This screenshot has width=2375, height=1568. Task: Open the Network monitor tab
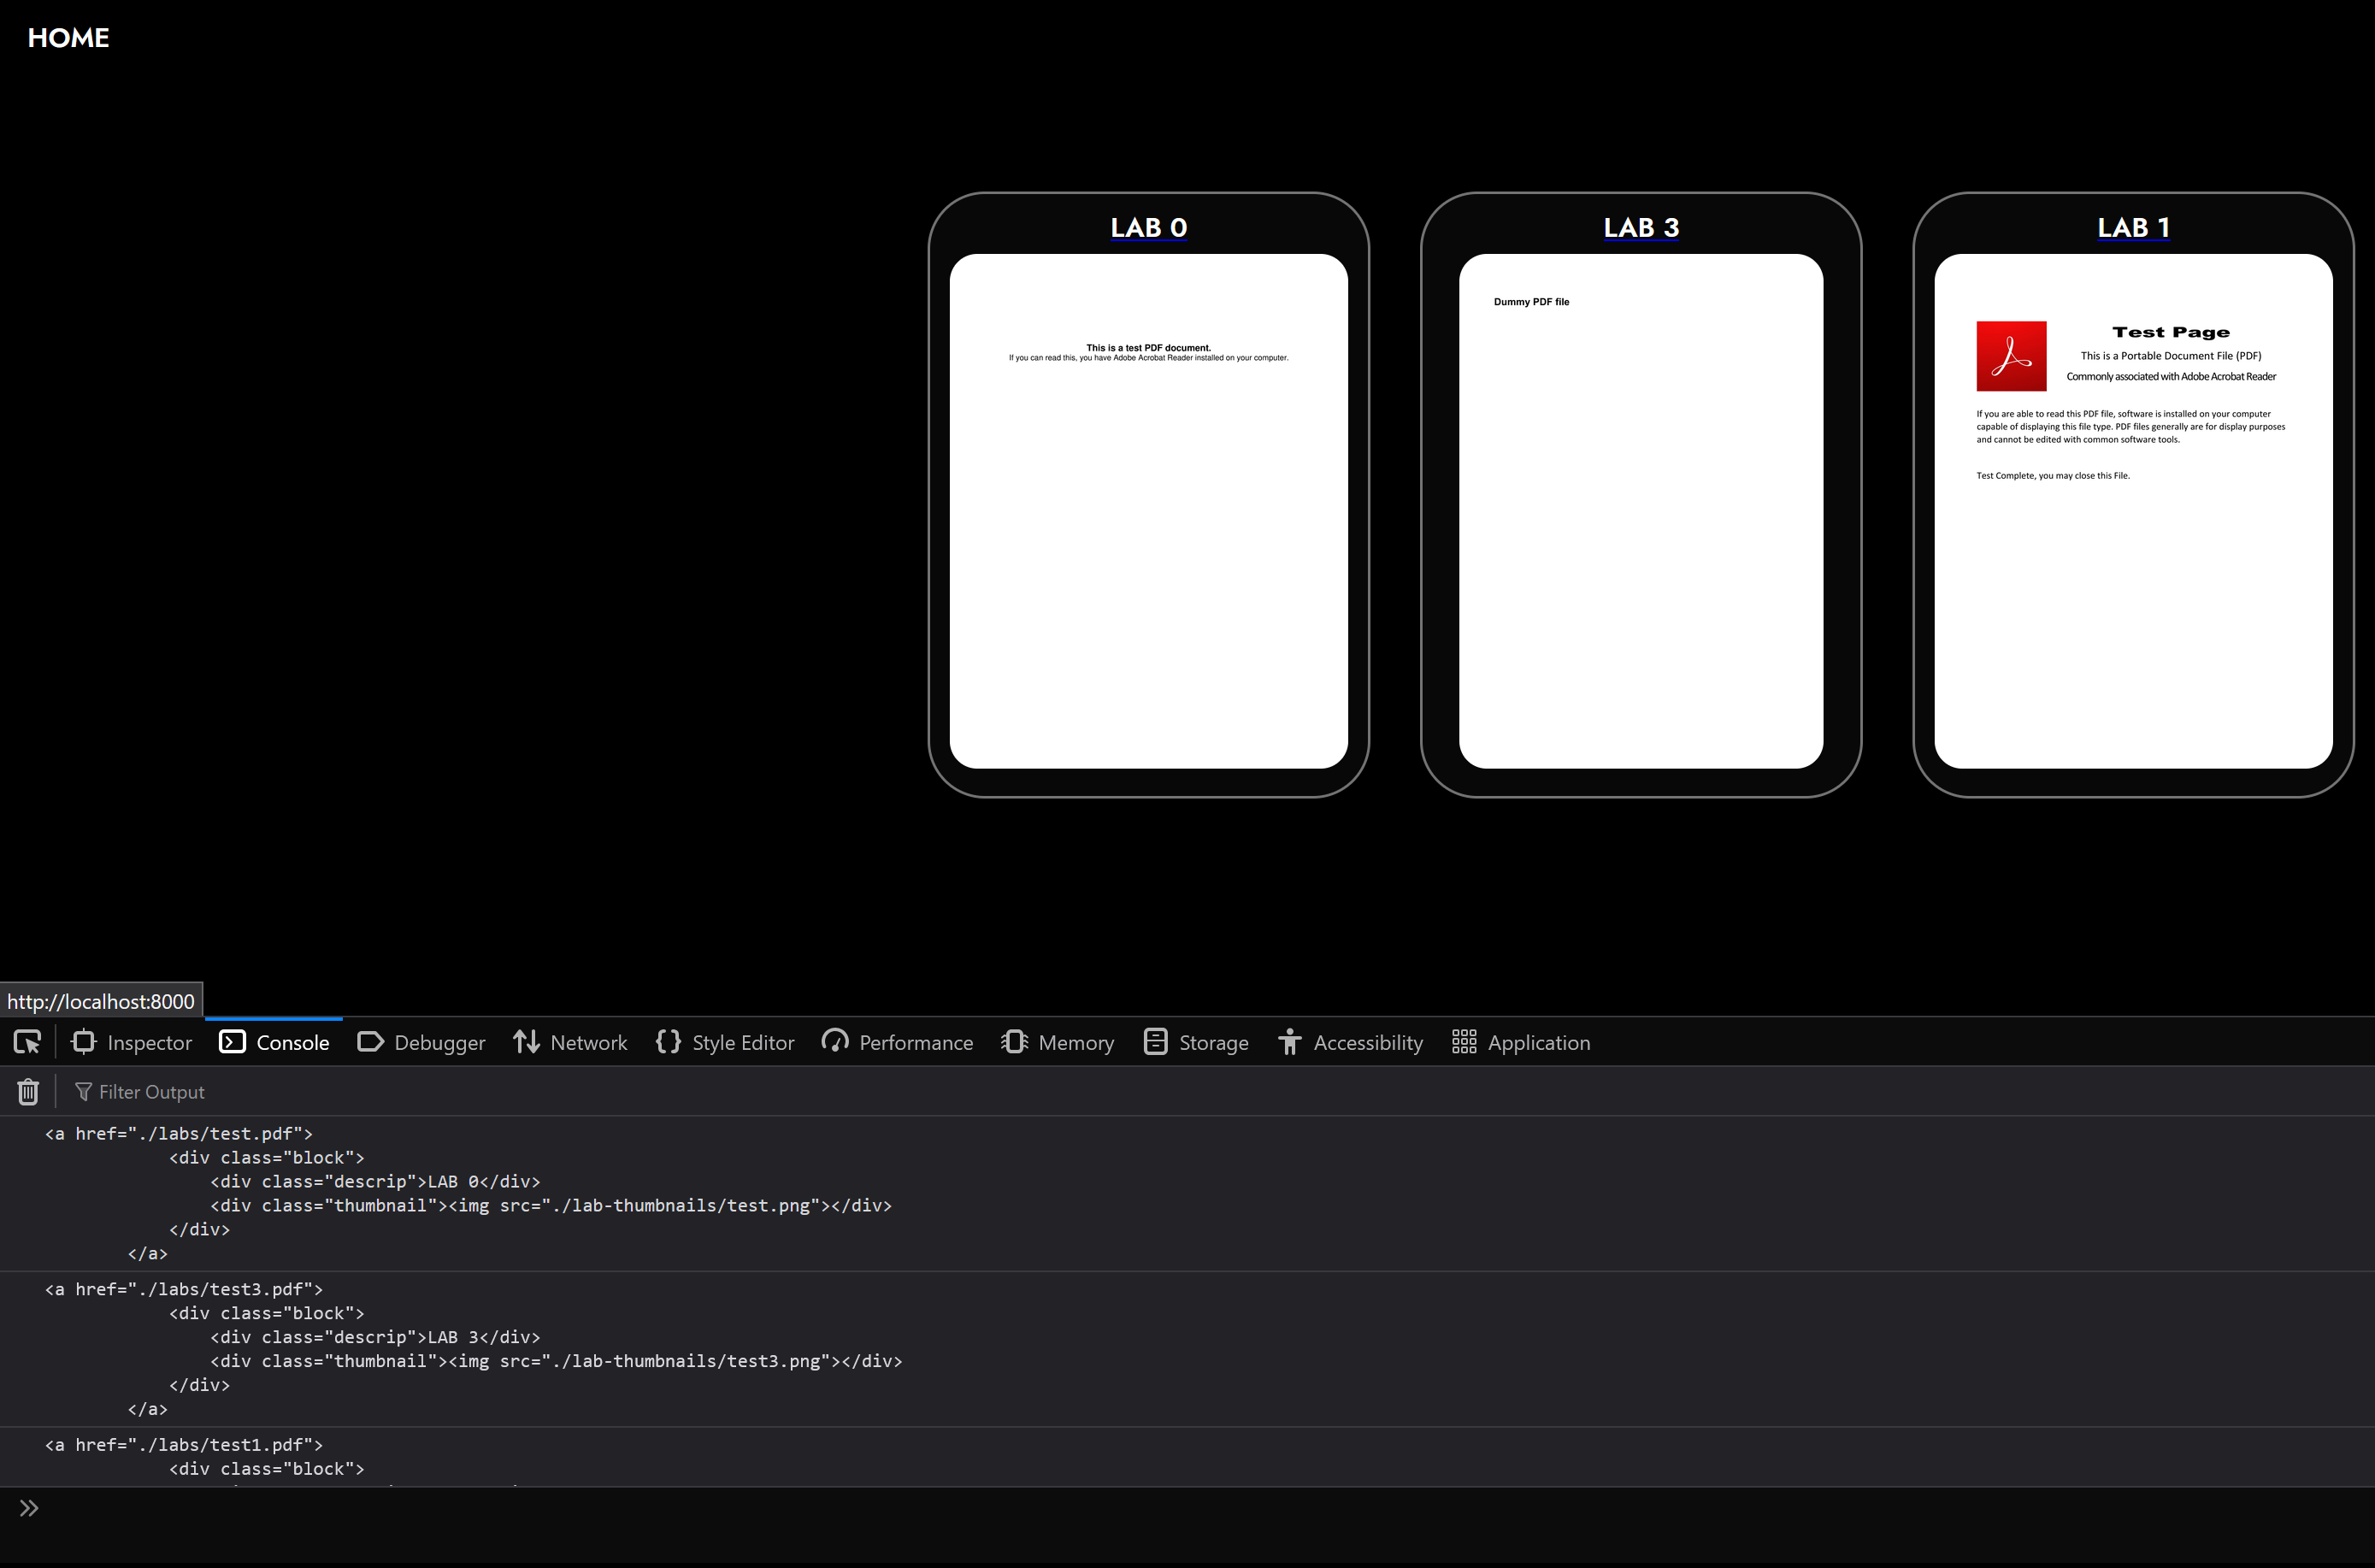click(x=570, y=1042)
